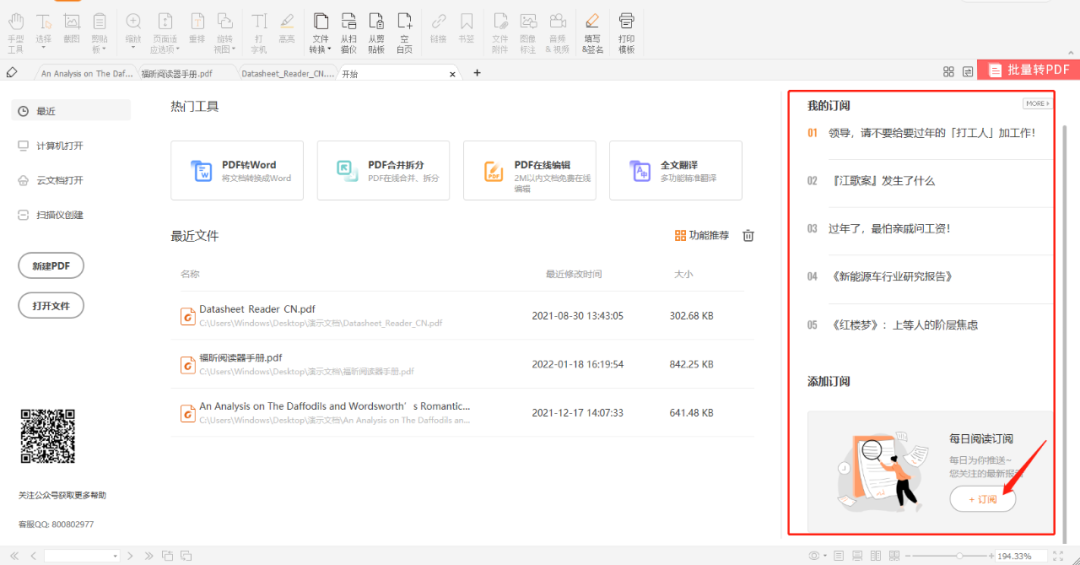Click the 批量转PDF button
1080x565 pixels.
1028,70
